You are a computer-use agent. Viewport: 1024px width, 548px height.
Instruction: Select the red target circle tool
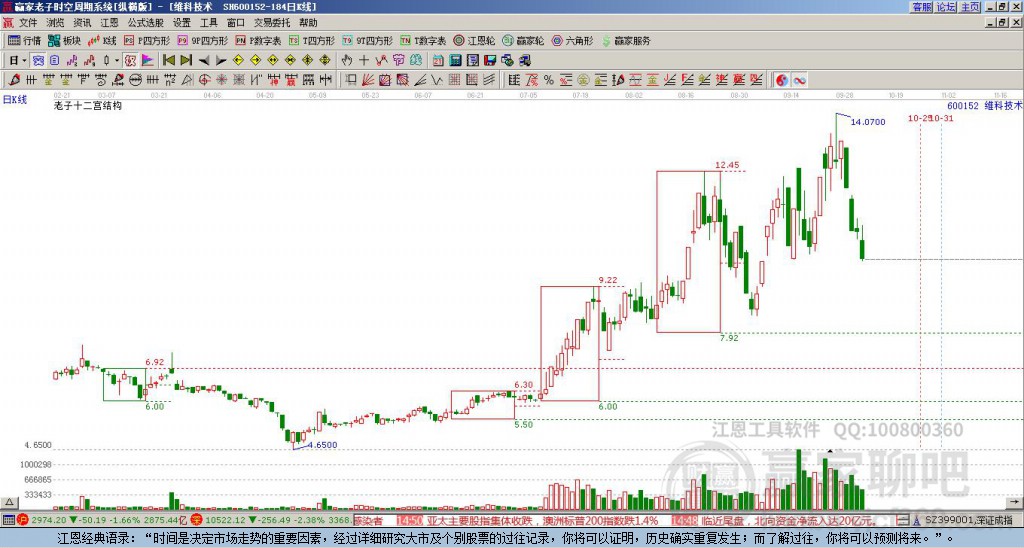pyautogui.click(x=204, y=80)
